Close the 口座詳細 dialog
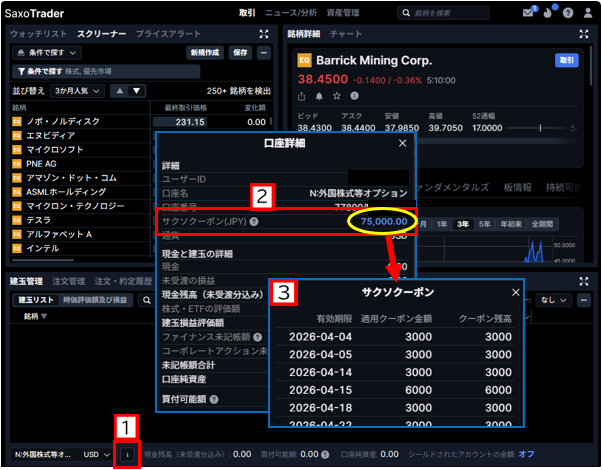This screenshot has height=470, width=603. point(403,143)
